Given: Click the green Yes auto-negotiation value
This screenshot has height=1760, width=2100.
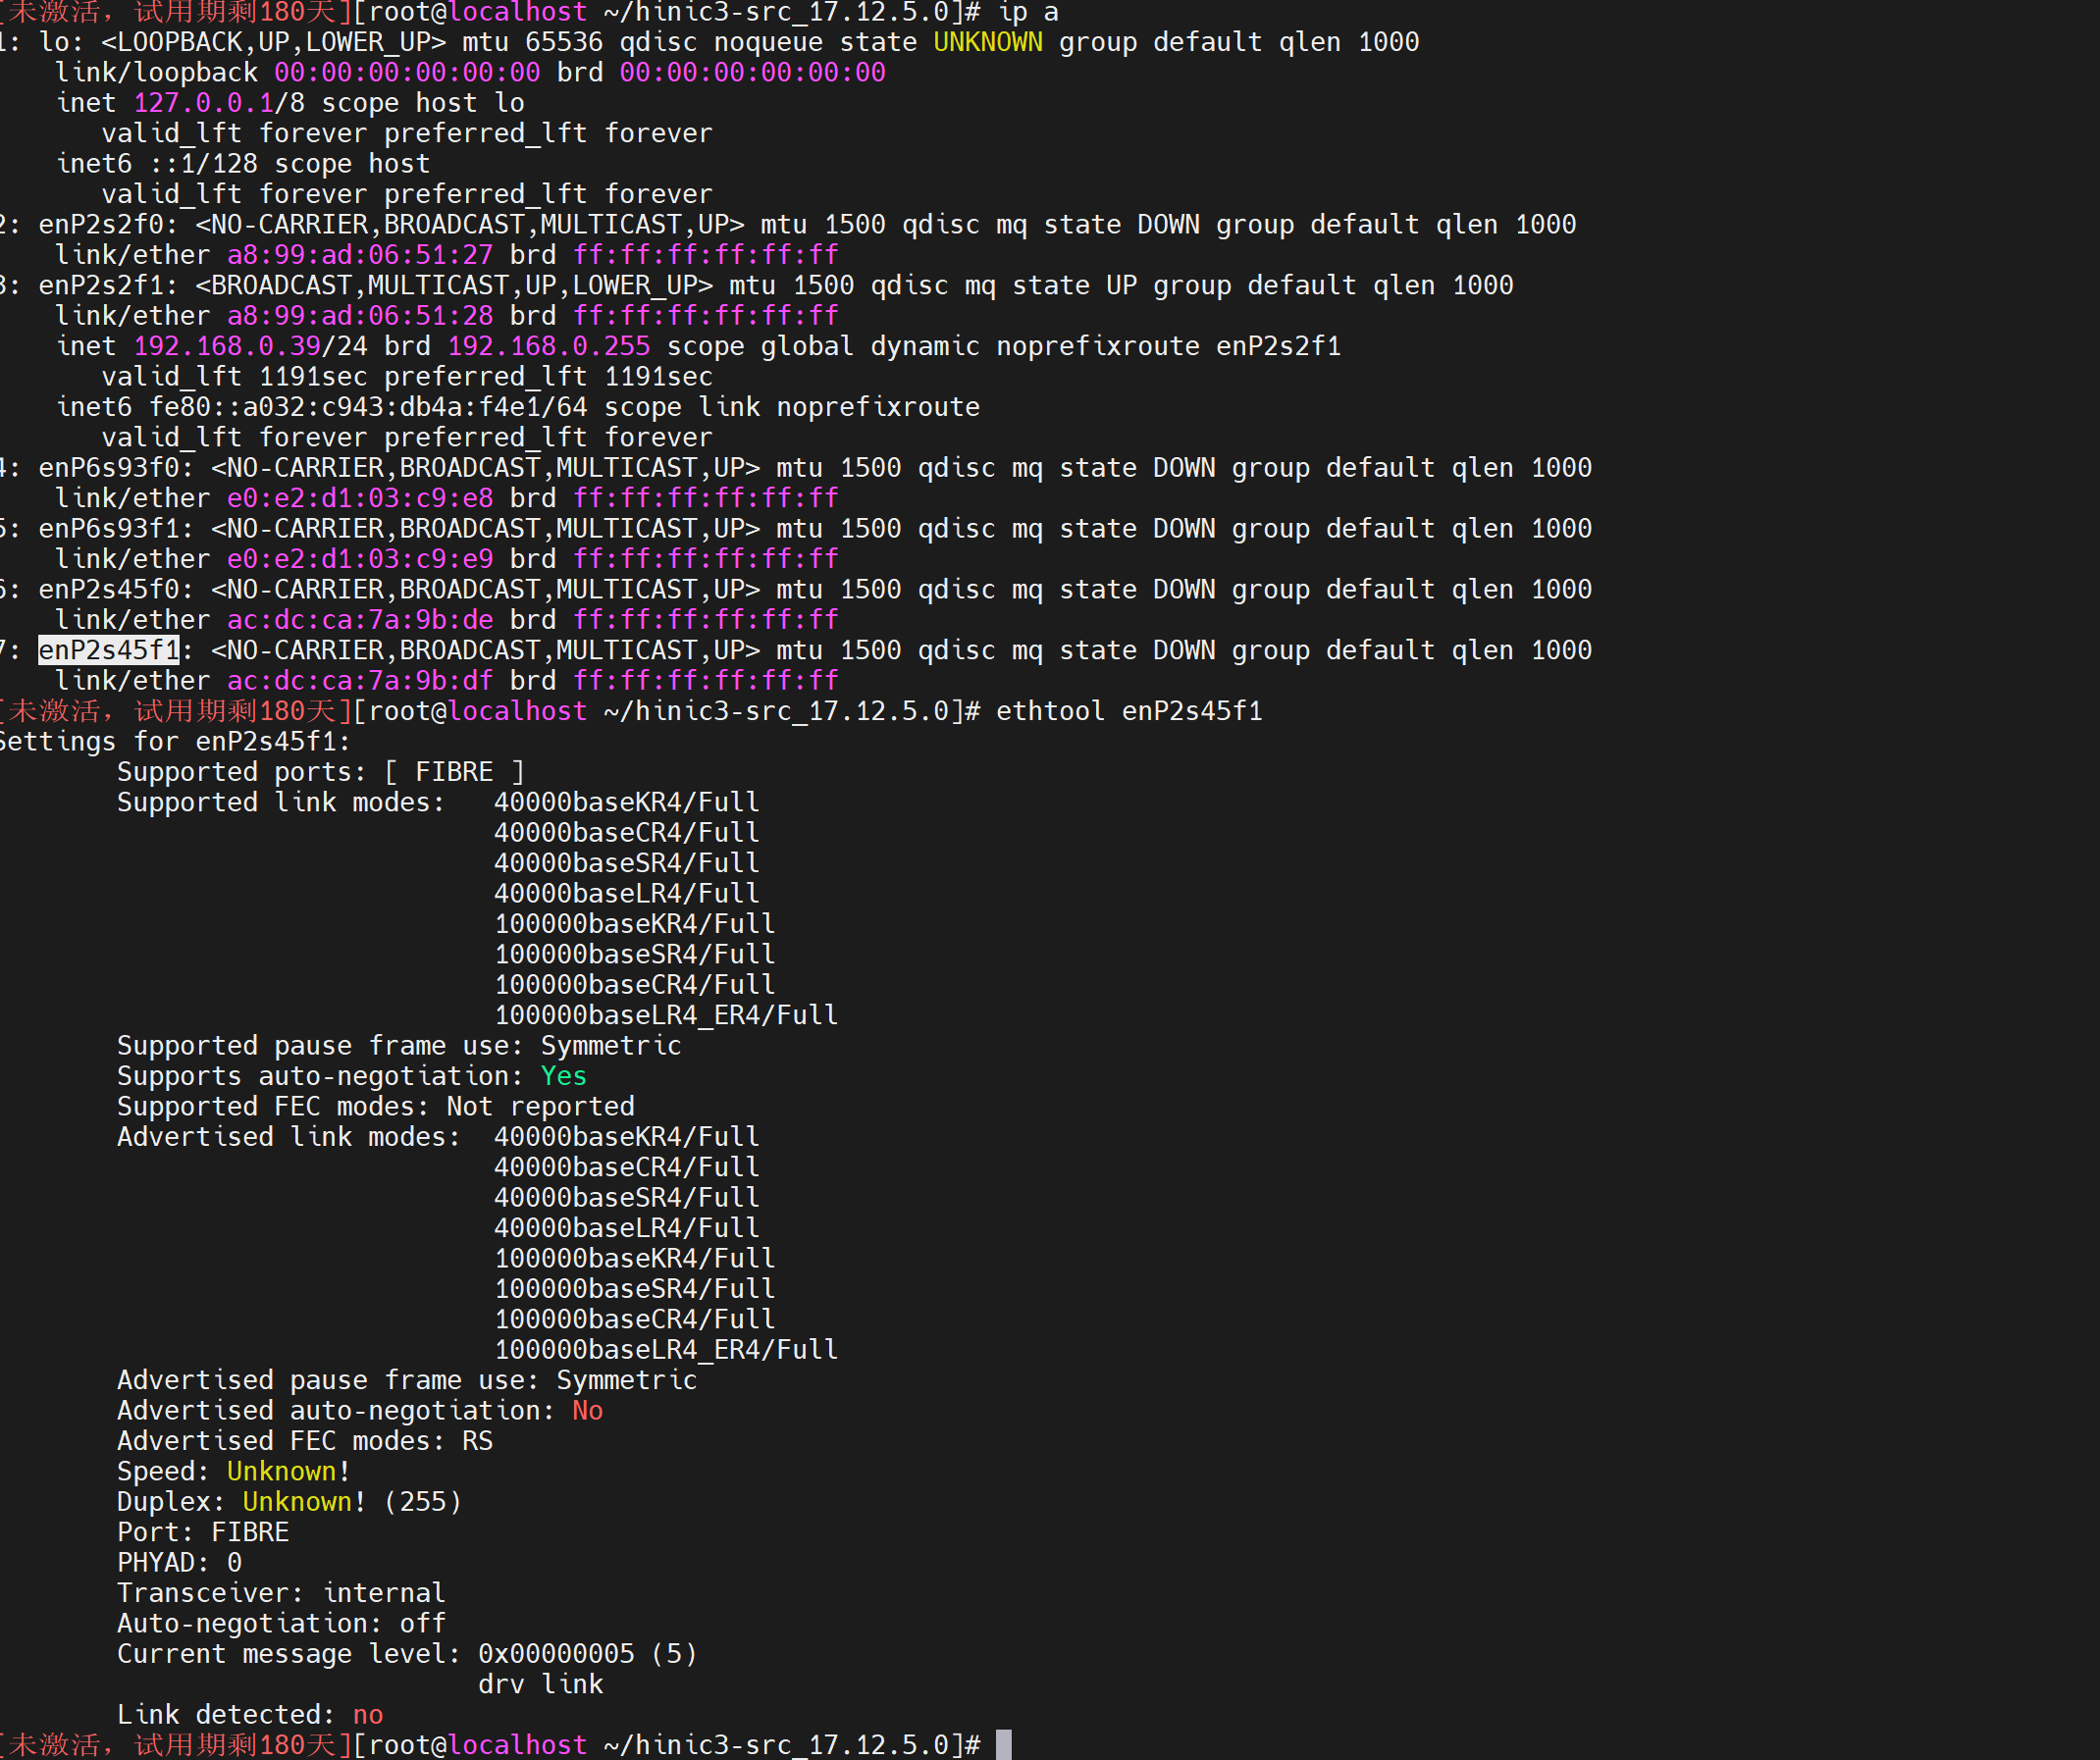Looking at the screenshot, I should pyautogui.click(x=563, y=1076).
